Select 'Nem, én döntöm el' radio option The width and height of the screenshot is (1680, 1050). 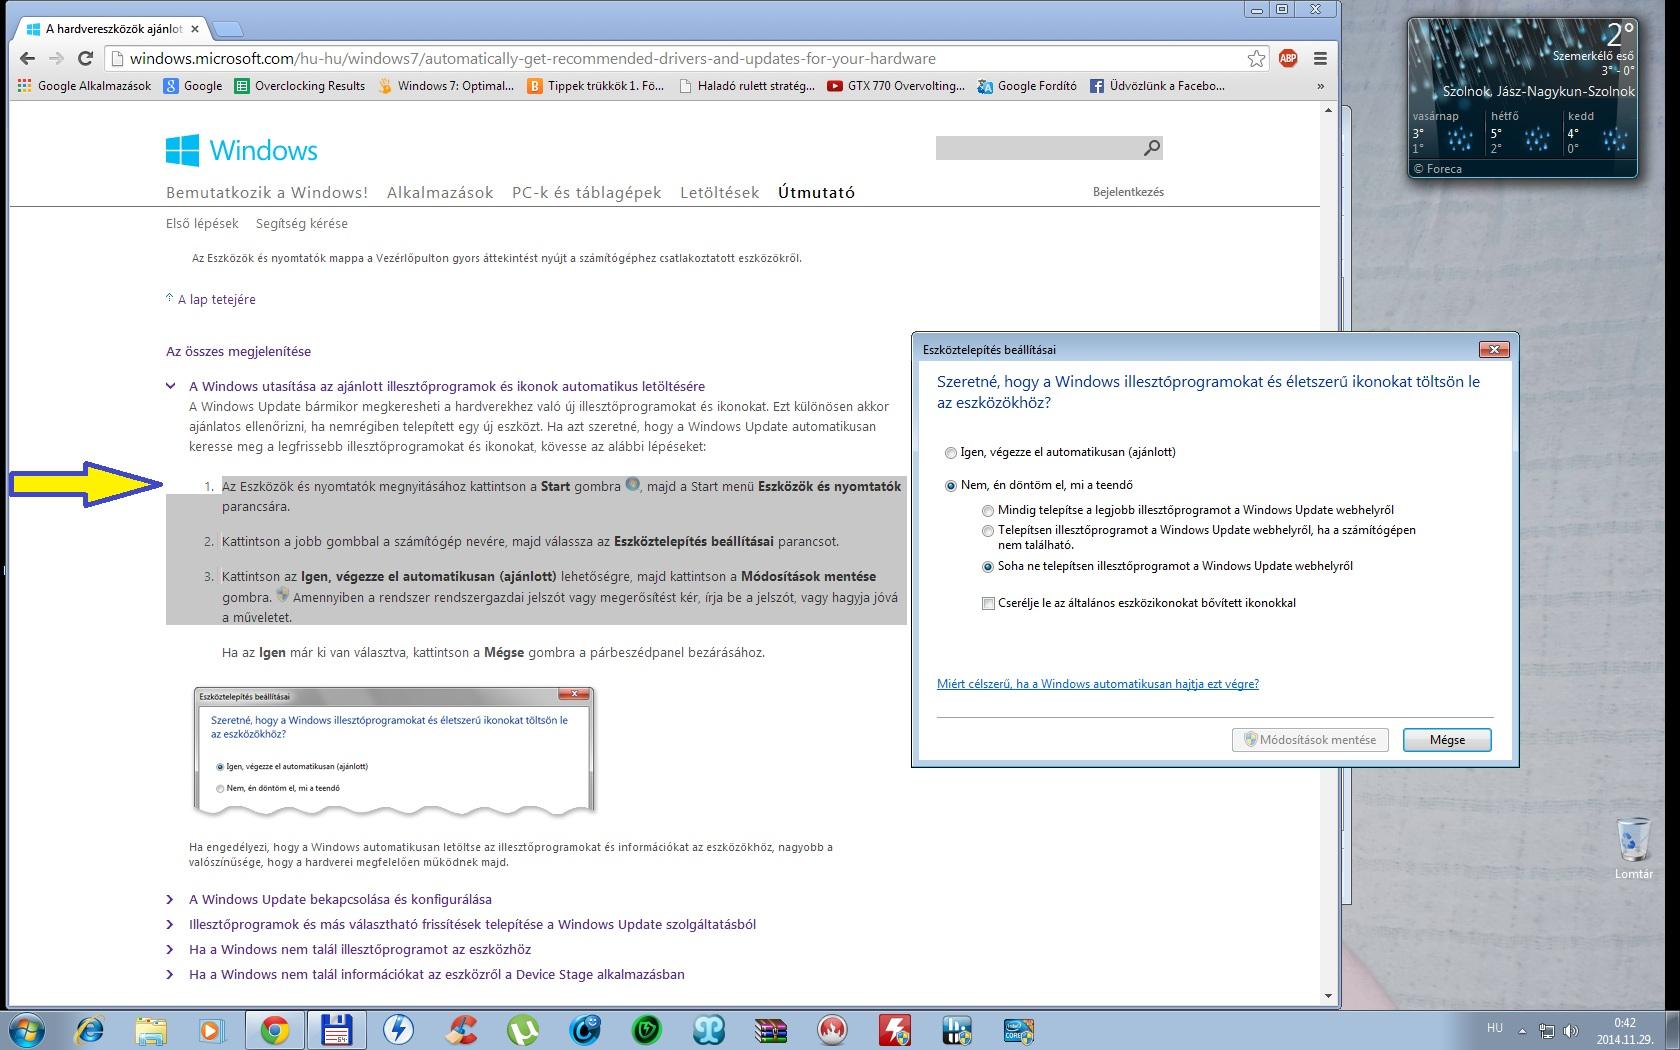[x=951, y=486]
